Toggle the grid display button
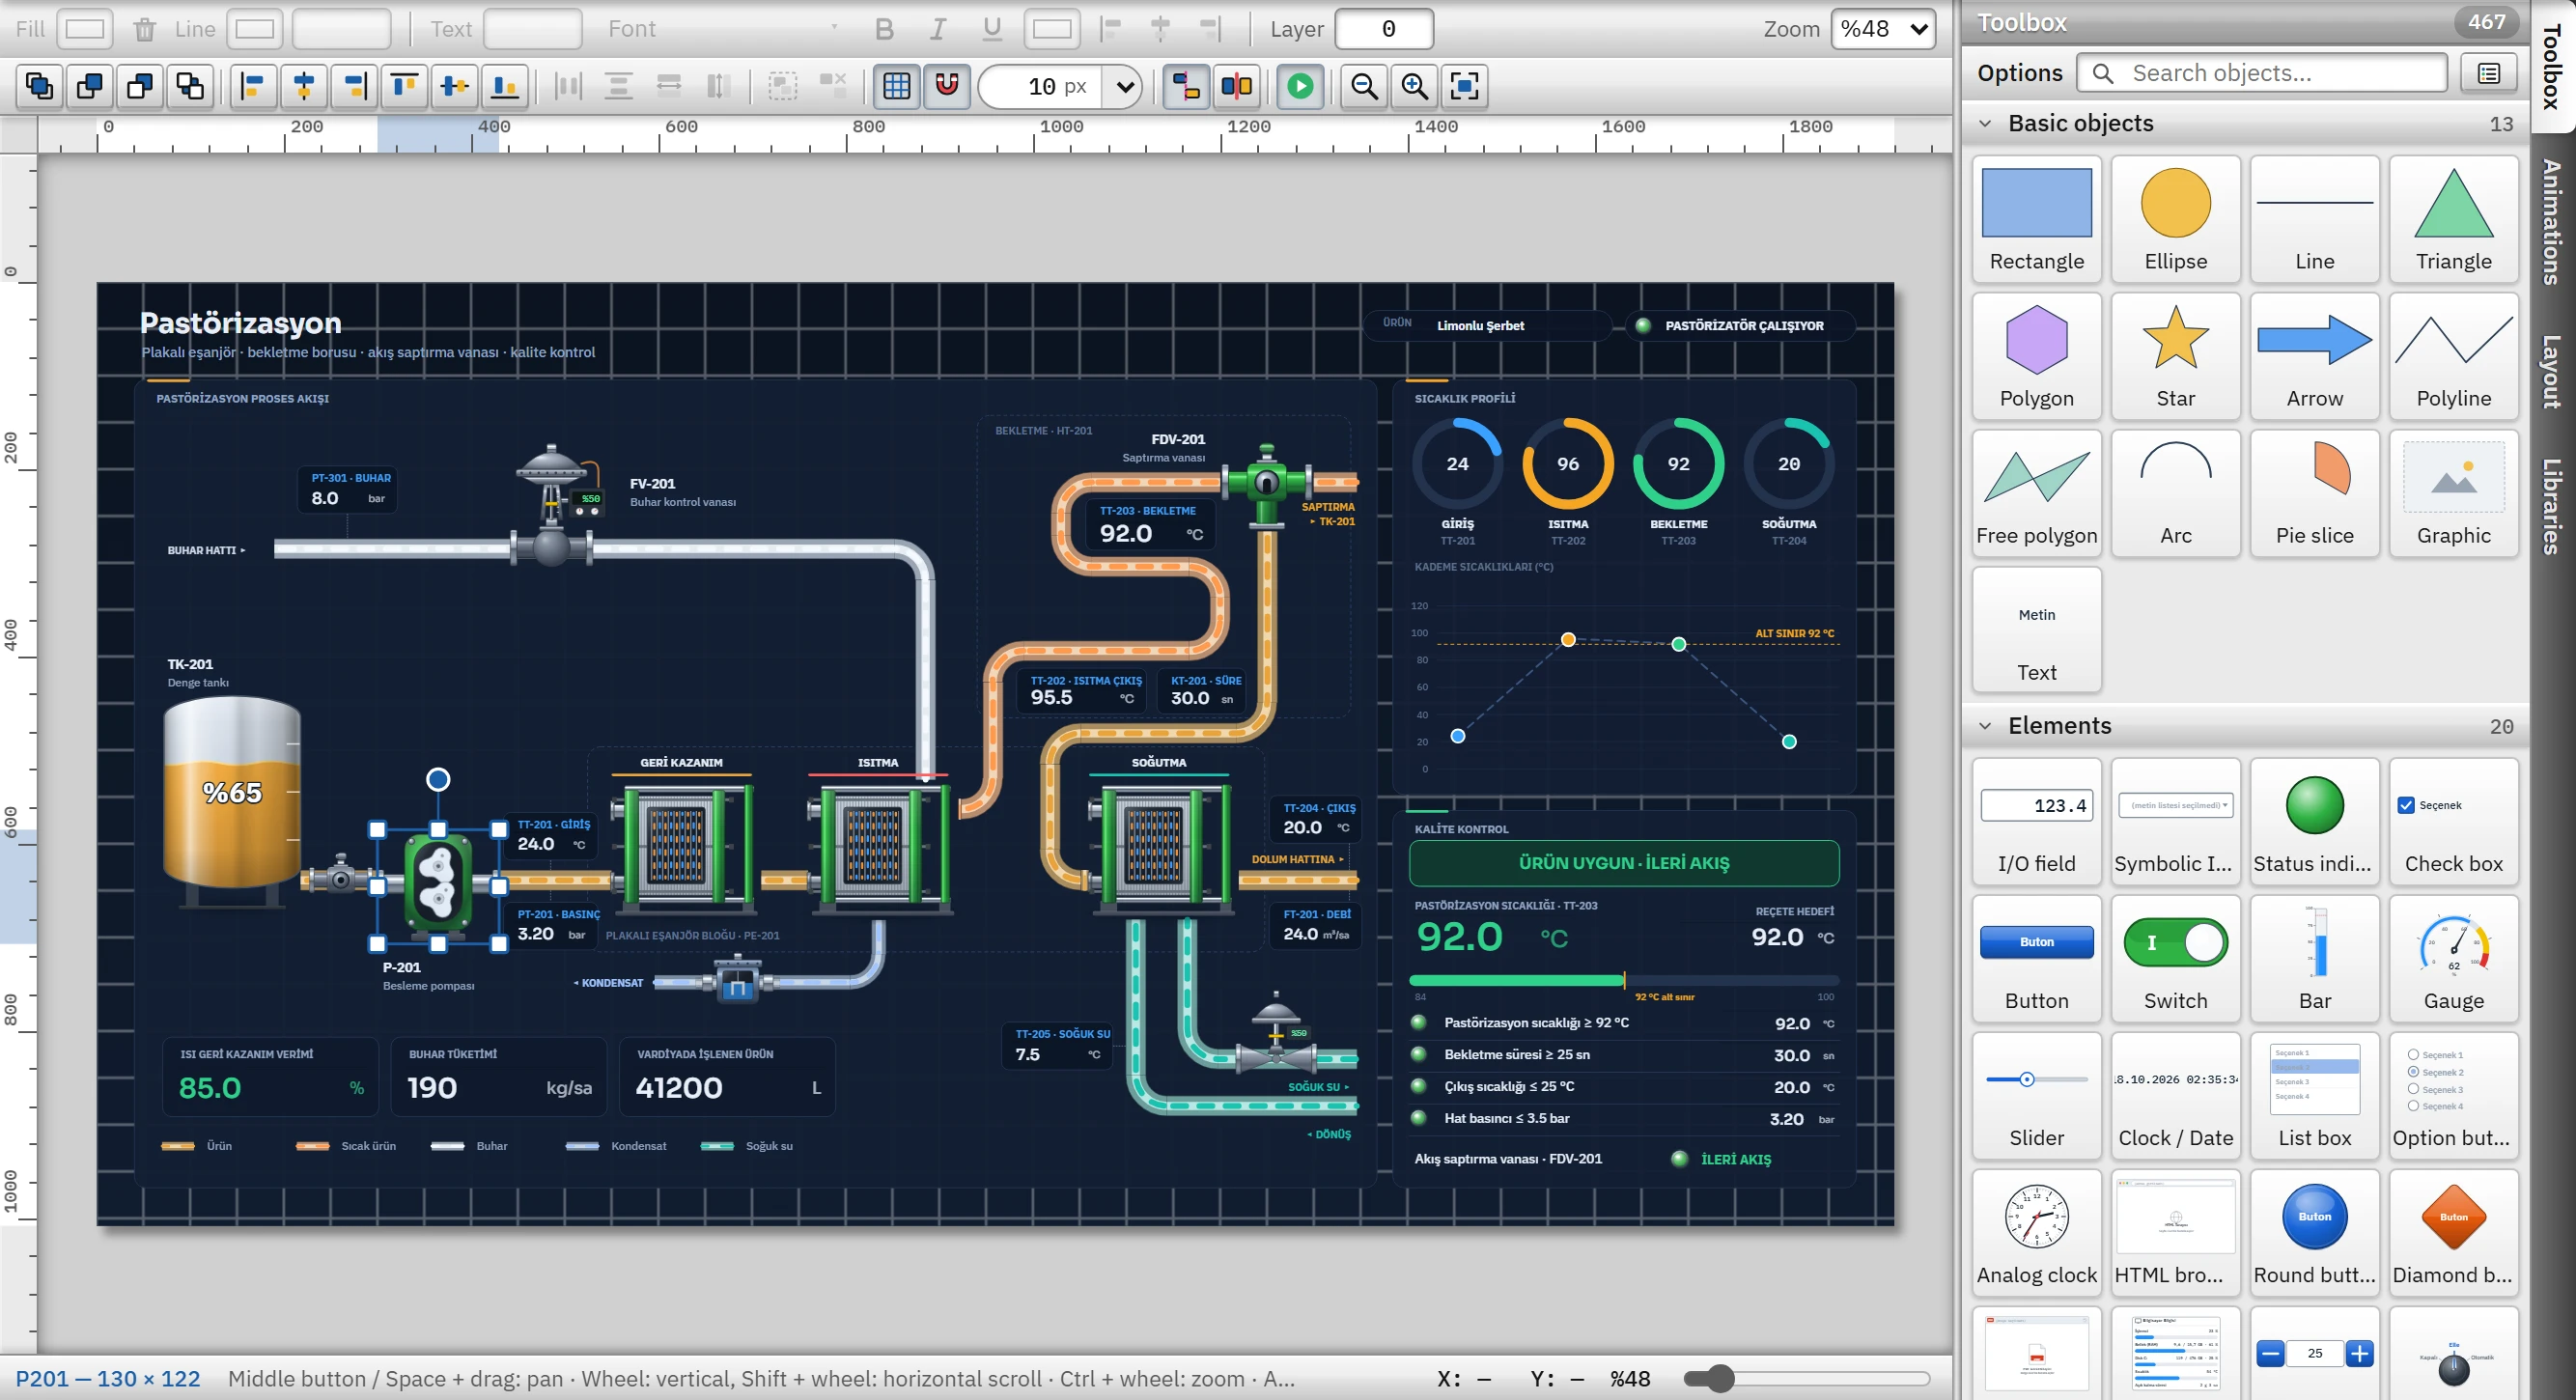2576x1400 pixels. 897,86
